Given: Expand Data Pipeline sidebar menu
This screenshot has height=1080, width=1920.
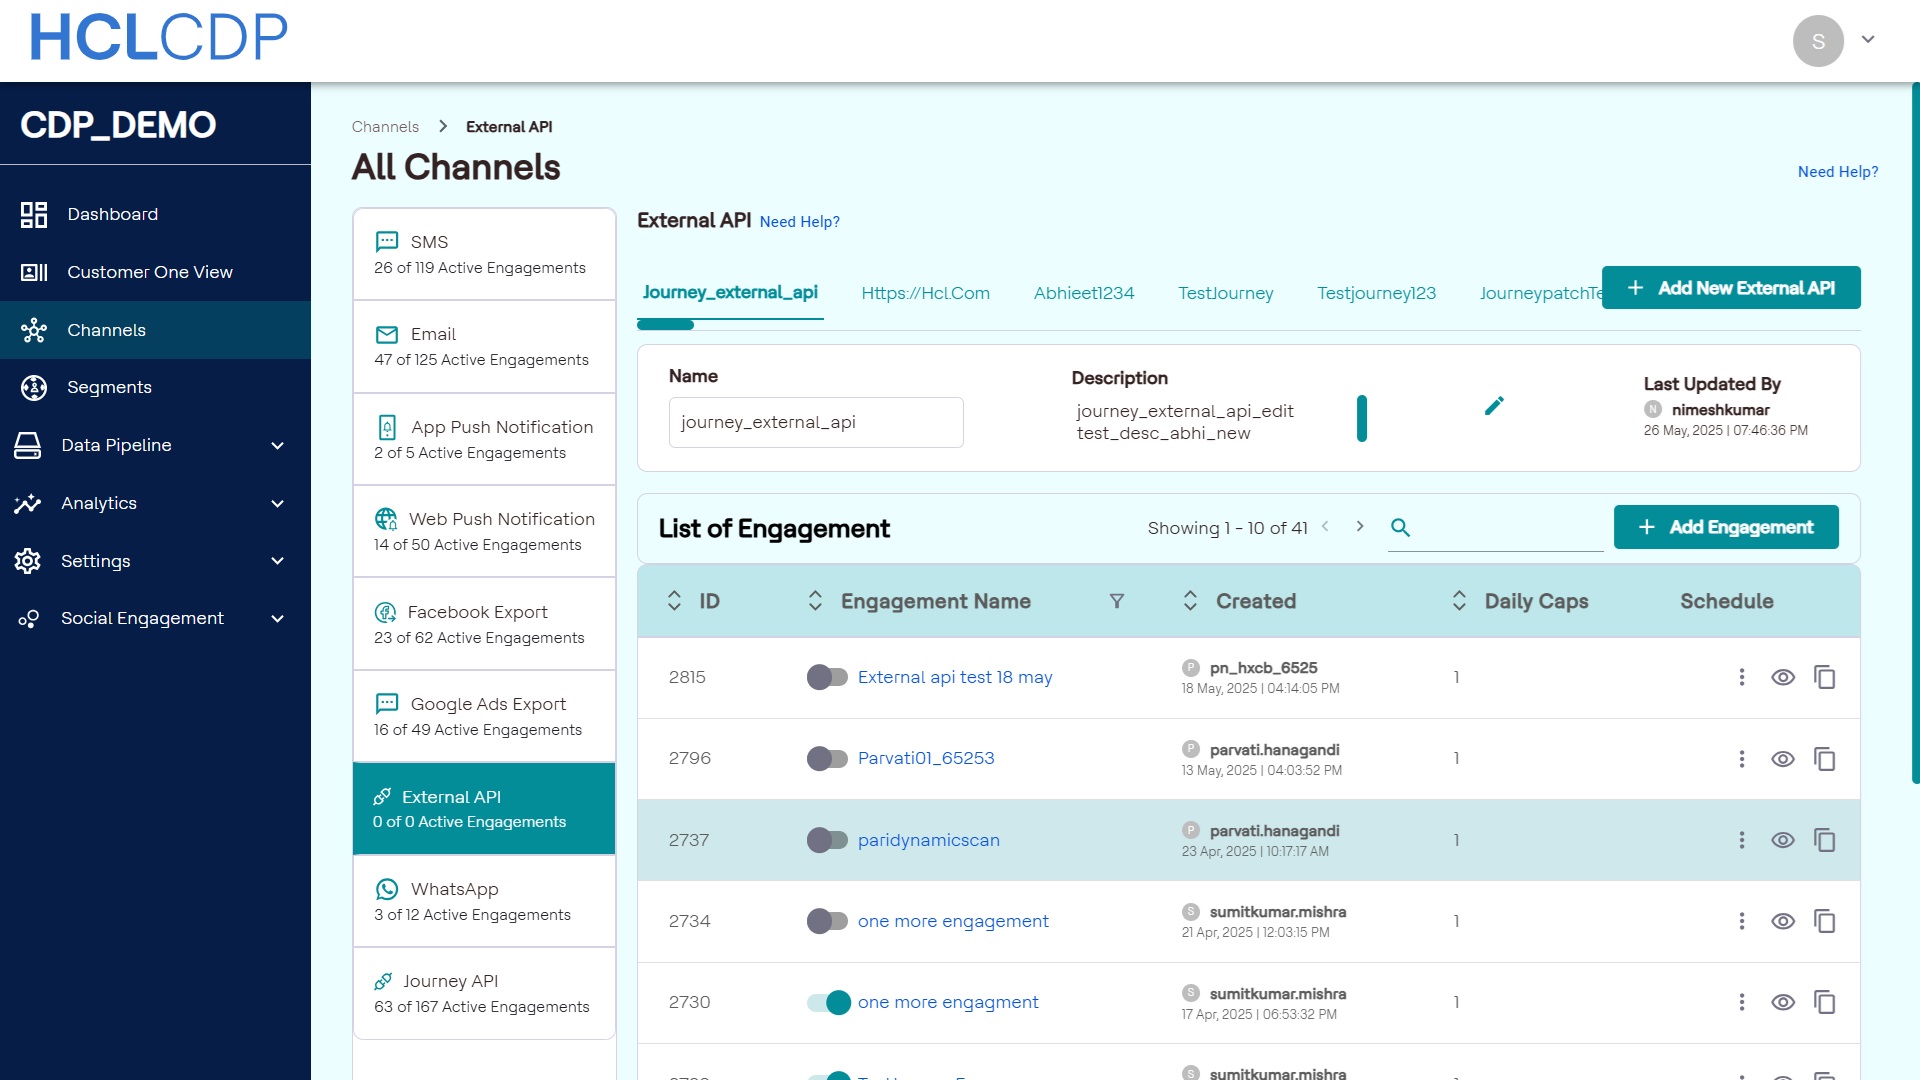Looking at the screenshot, I should (277, 446).
